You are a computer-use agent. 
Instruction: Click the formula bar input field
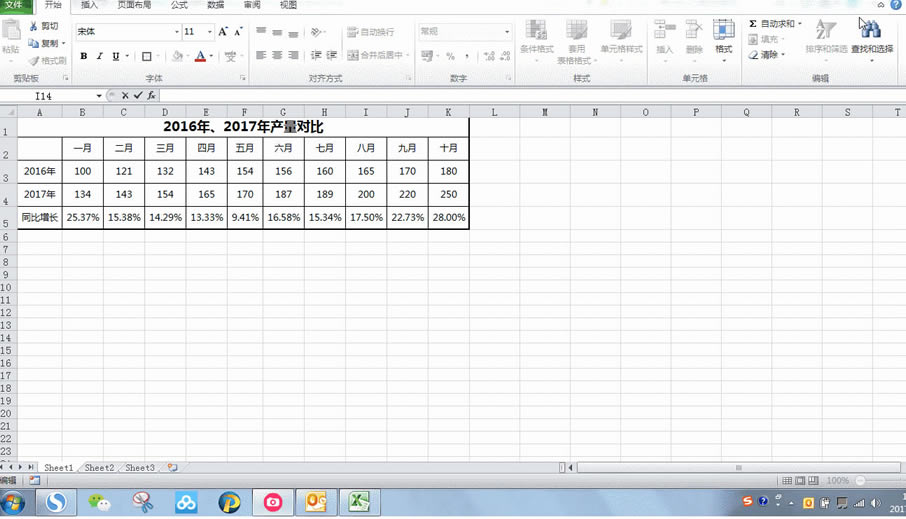click(532, 96)
